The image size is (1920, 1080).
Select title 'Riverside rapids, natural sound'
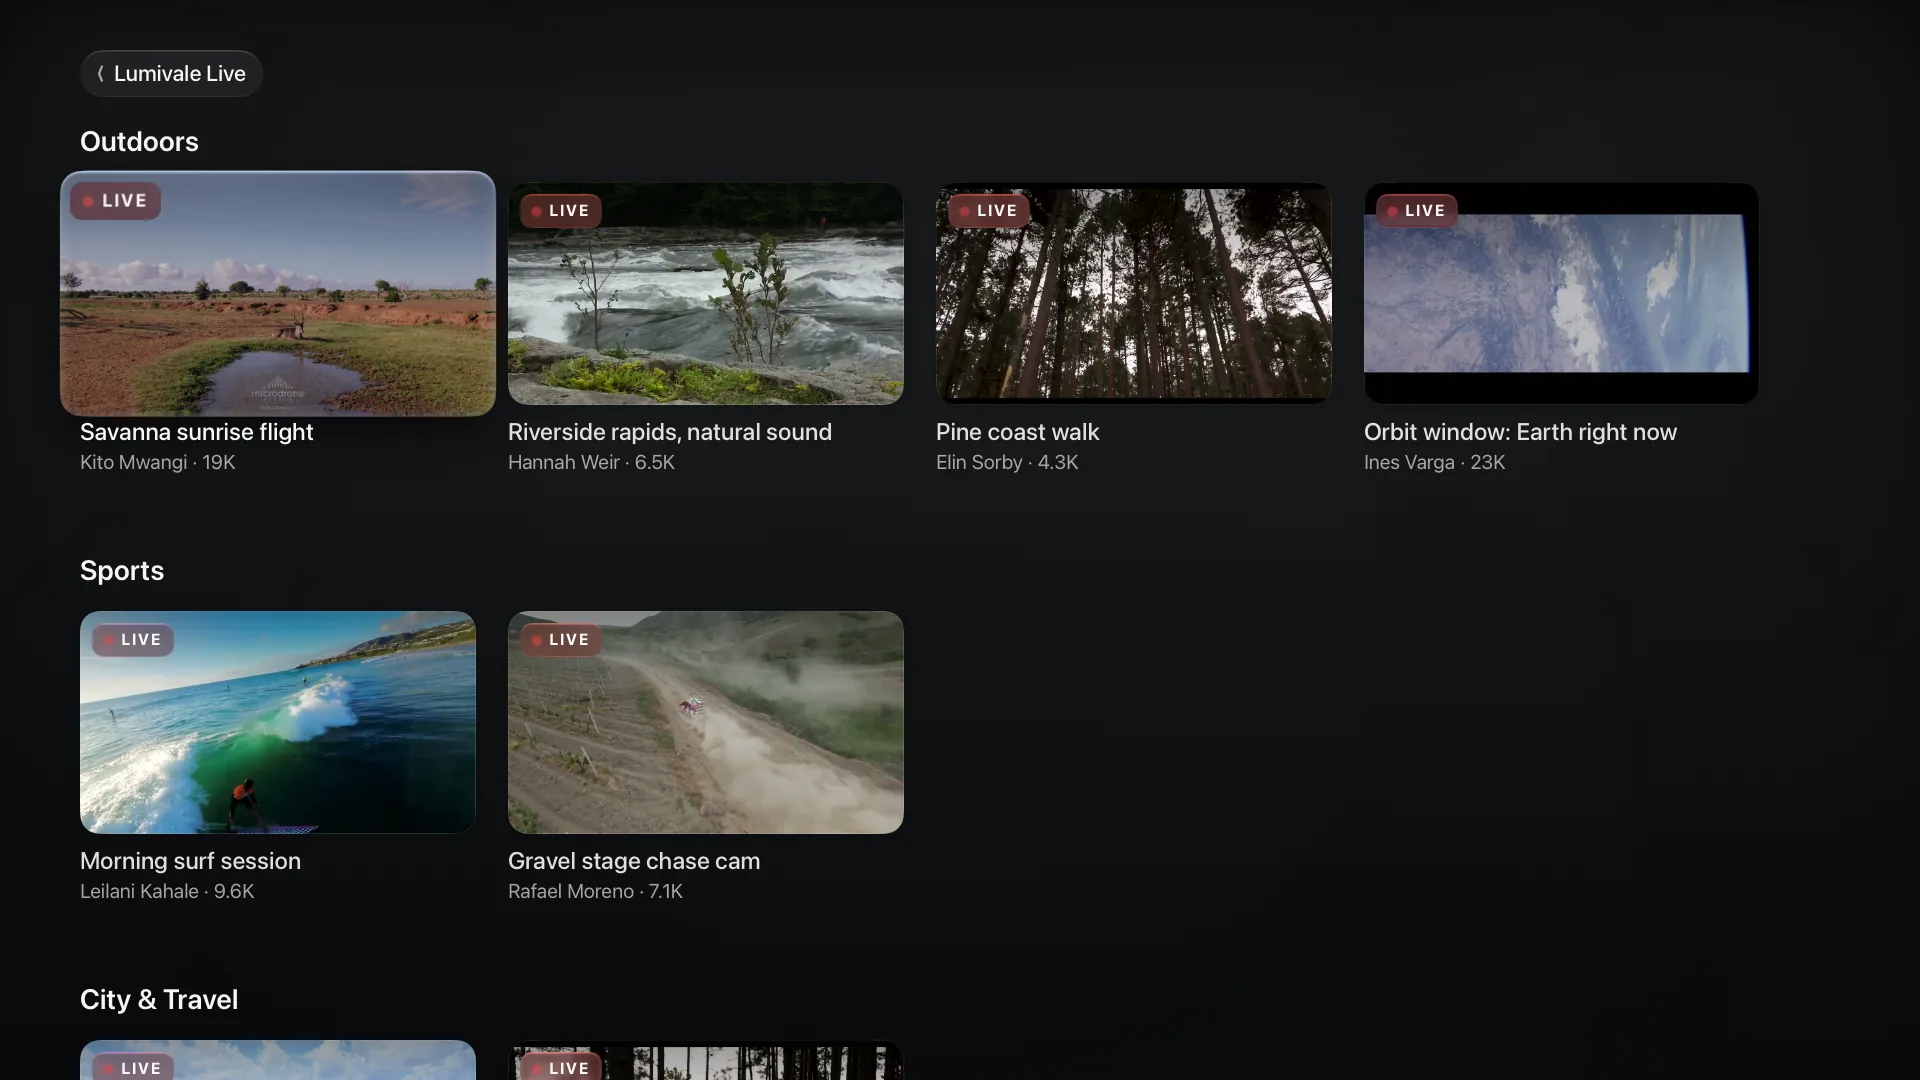coord(670,432)
